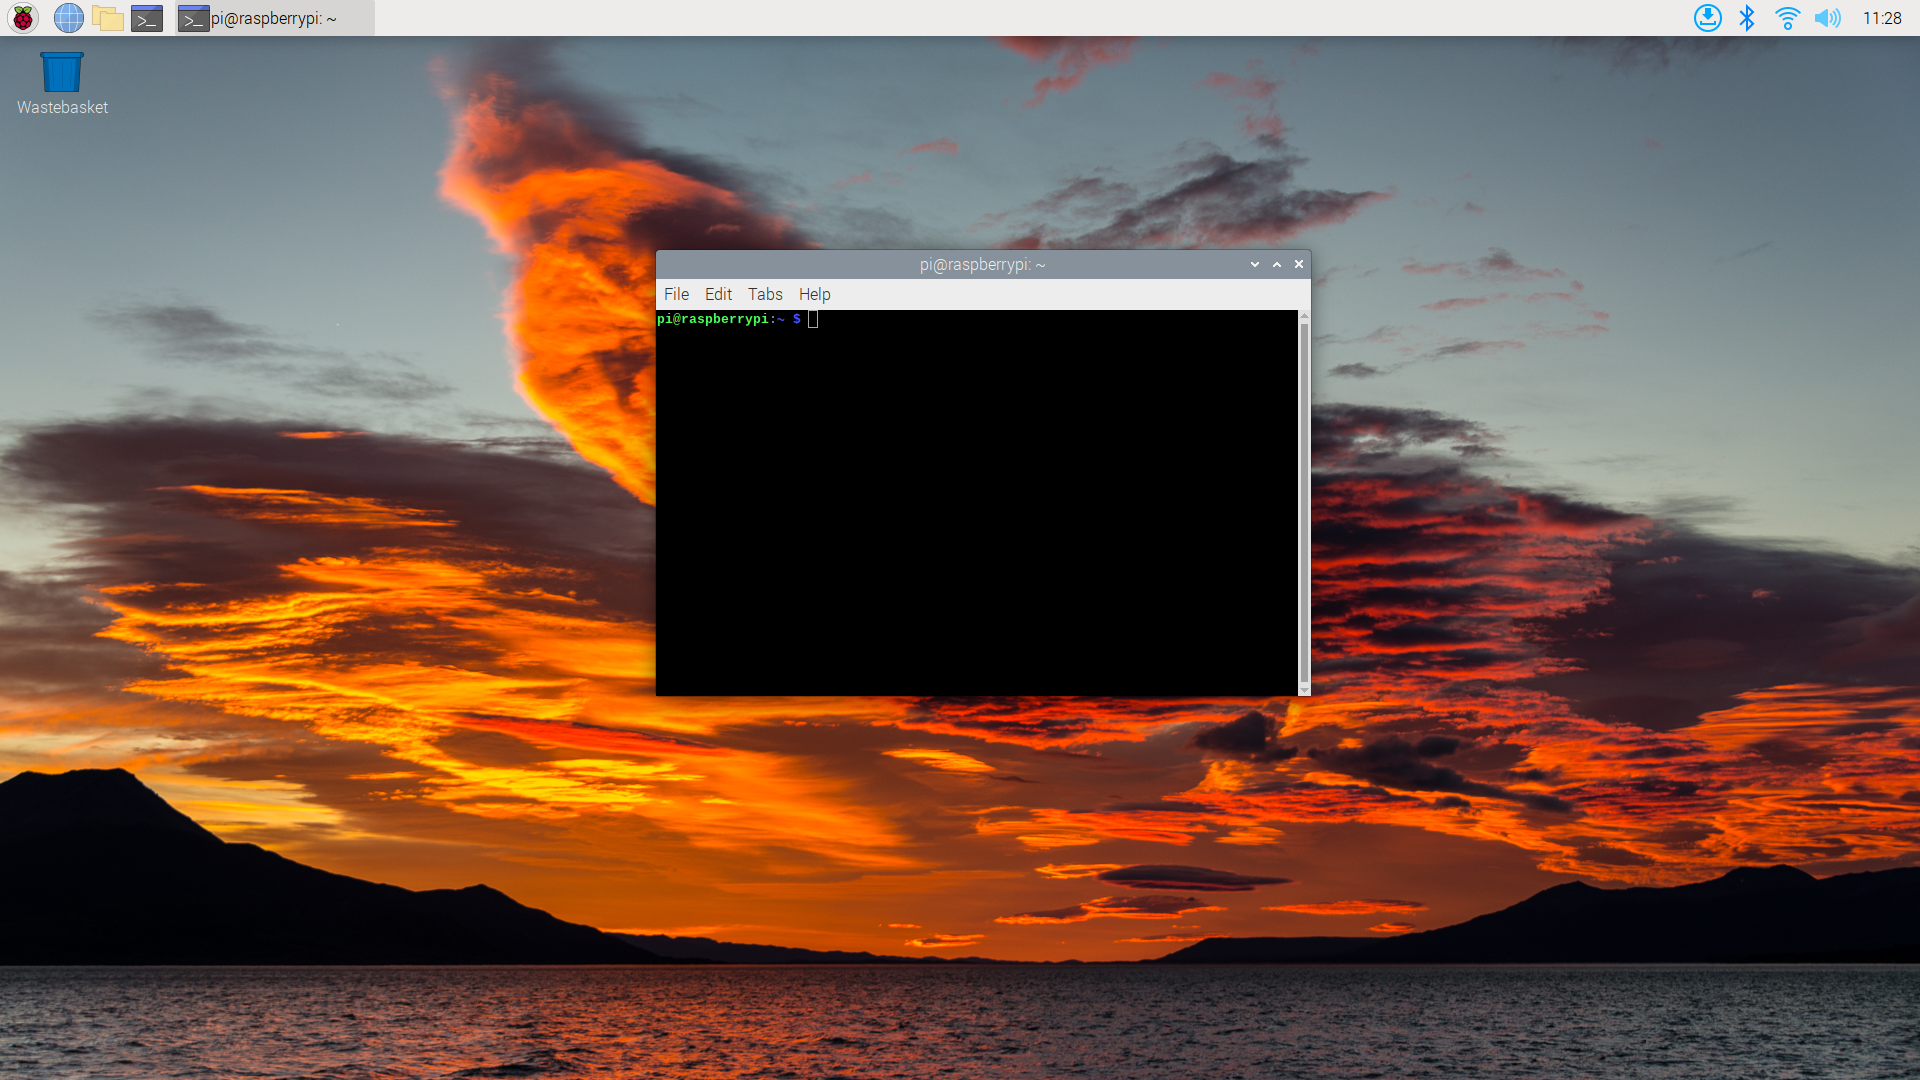Open the File Manager folder icon
This screenshot has height=1080, width=1920.
click(107, 18)
